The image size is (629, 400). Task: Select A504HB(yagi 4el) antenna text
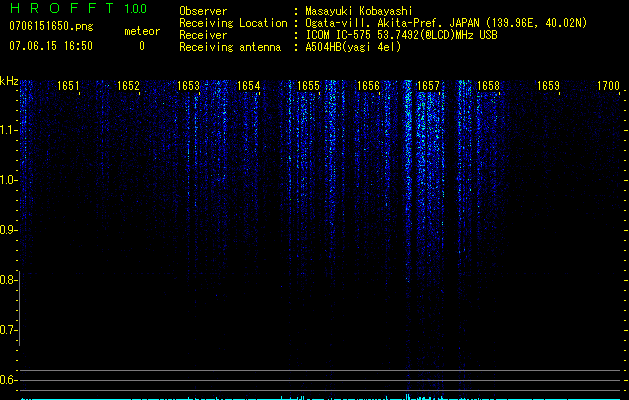[353, 47]
